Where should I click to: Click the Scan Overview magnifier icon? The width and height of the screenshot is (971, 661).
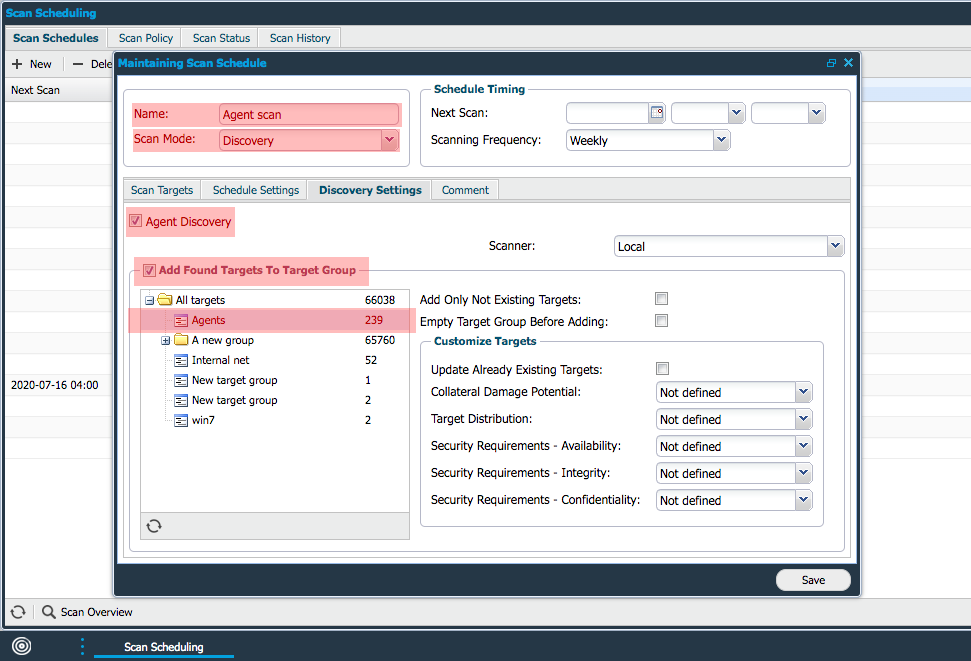click(46, 611)
